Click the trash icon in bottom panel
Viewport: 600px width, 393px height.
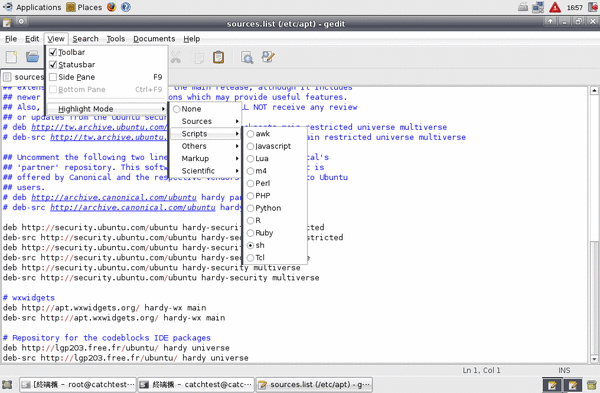pos(592,385)
